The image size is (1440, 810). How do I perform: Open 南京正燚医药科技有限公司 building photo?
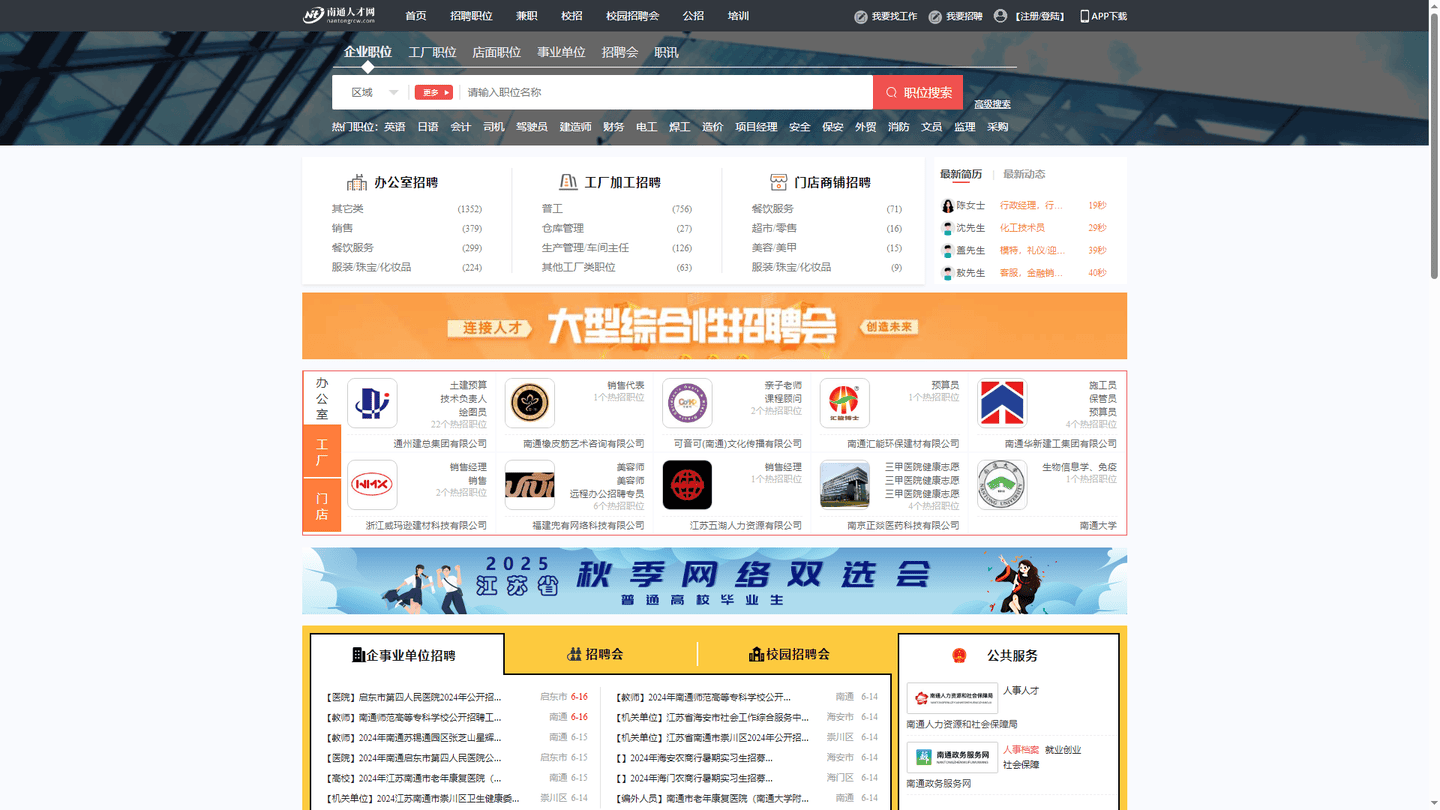pyautogui.click(x=844, y=485)
